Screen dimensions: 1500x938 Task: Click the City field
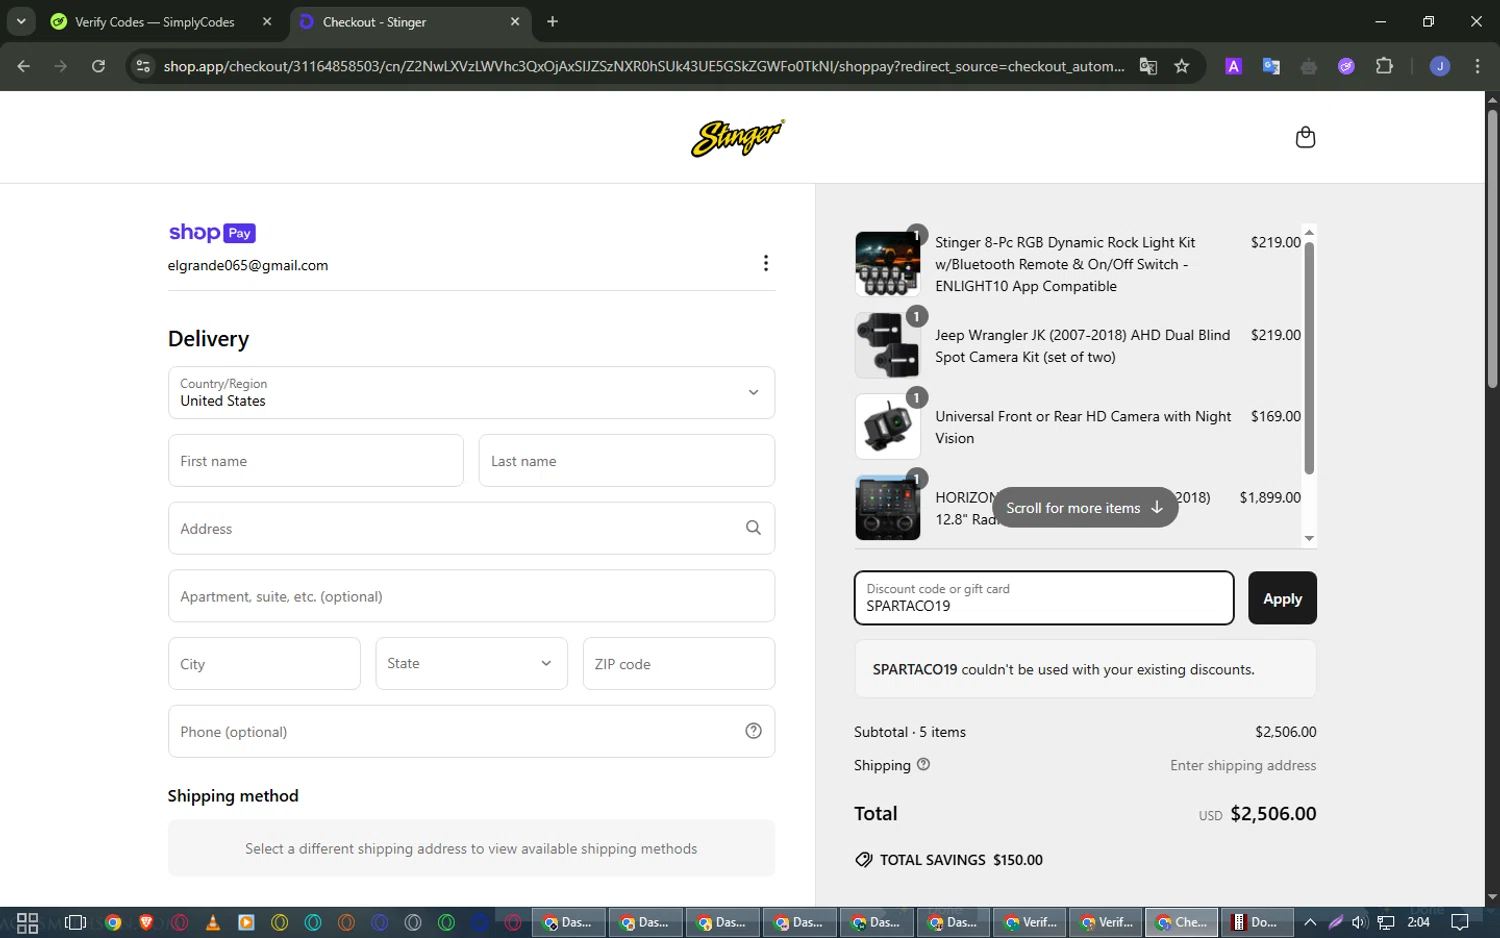pyautogui.click(x=264, y=663)
